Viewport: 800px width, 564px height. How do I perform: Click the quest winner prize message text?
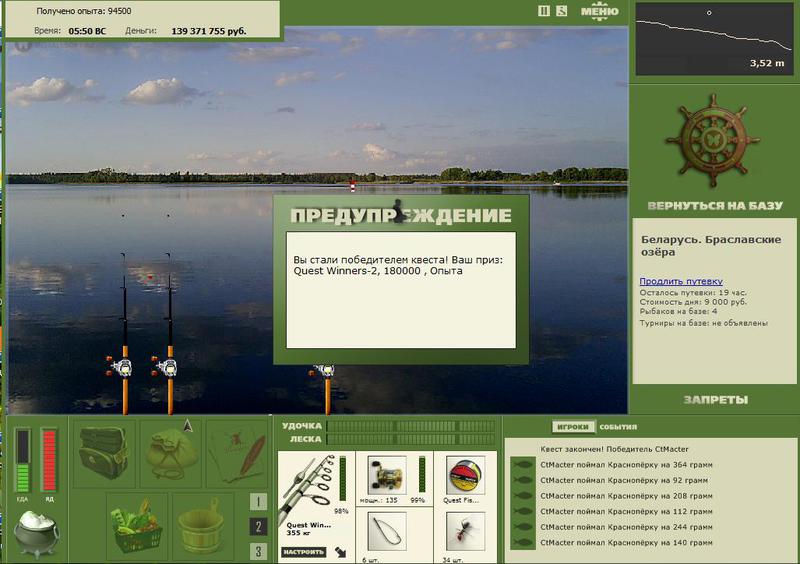pos(398,265)
